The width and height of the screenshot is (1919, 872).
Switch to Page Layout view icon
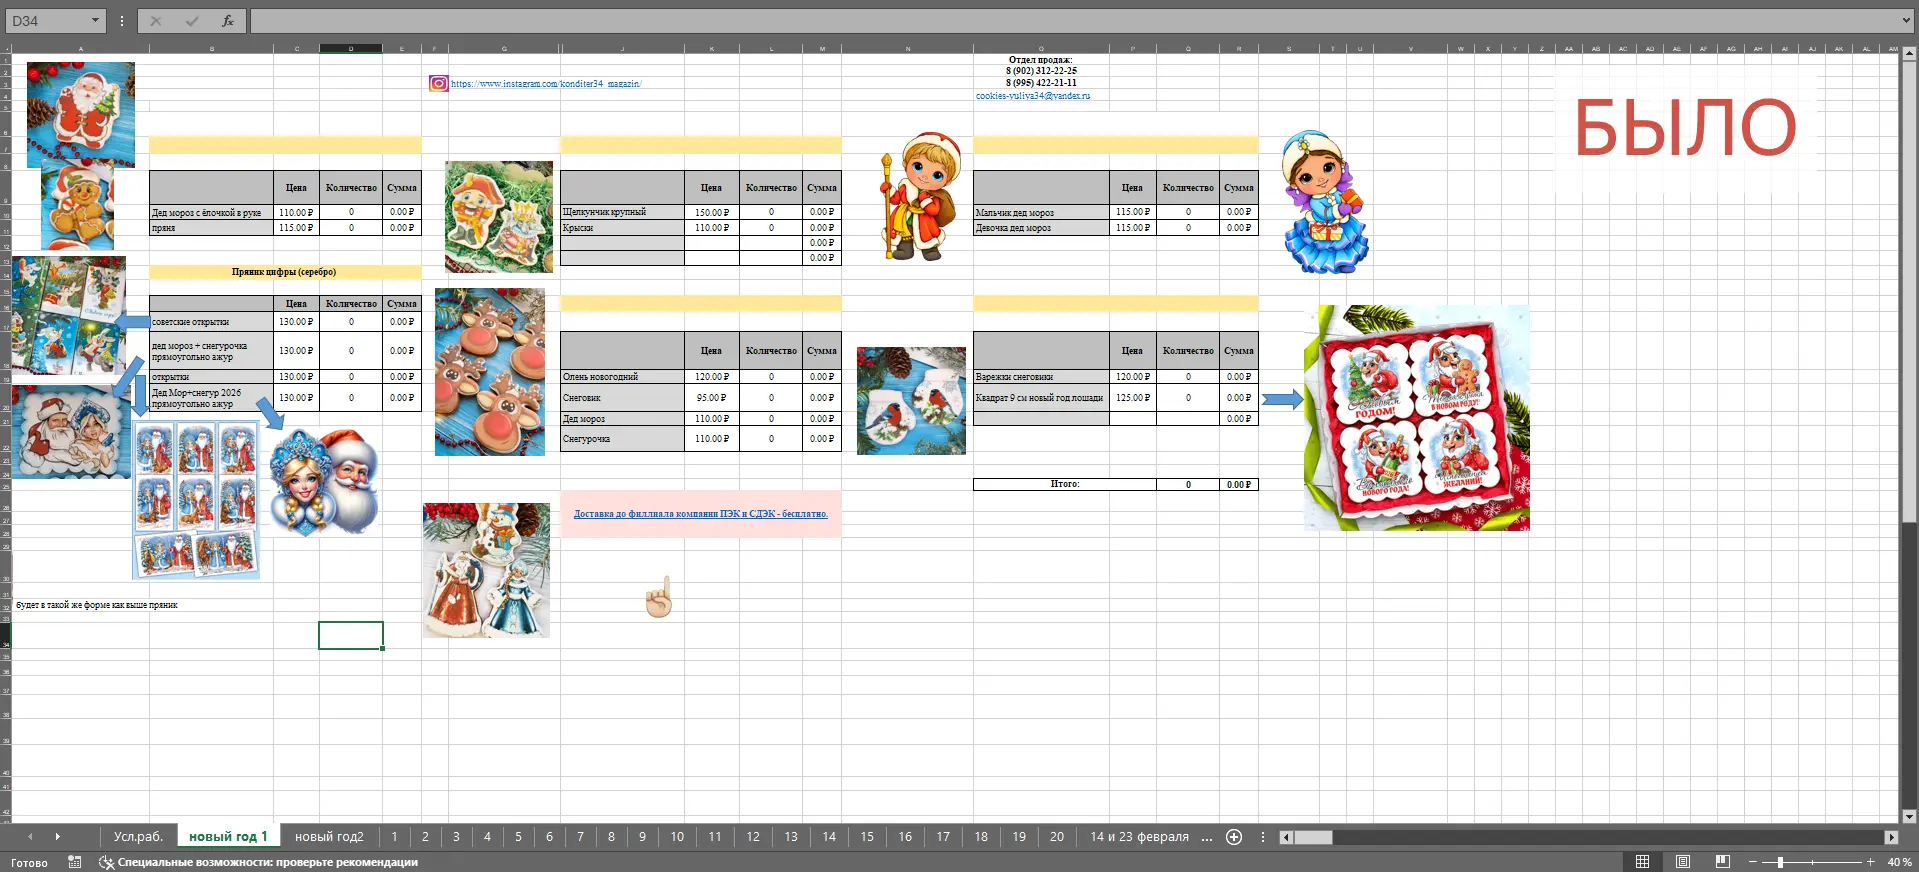[1683, 862]
